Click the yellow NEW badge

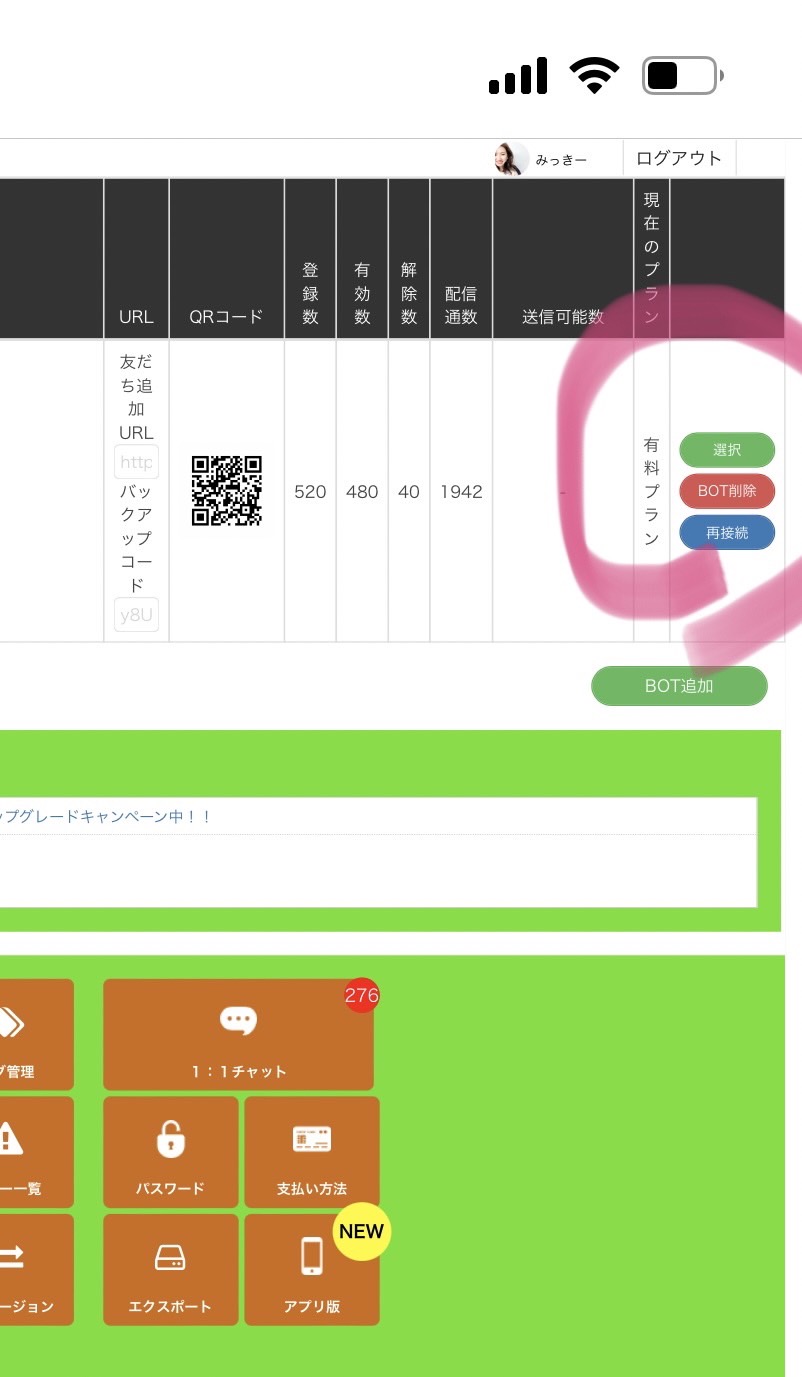(x=361, y=1231)
